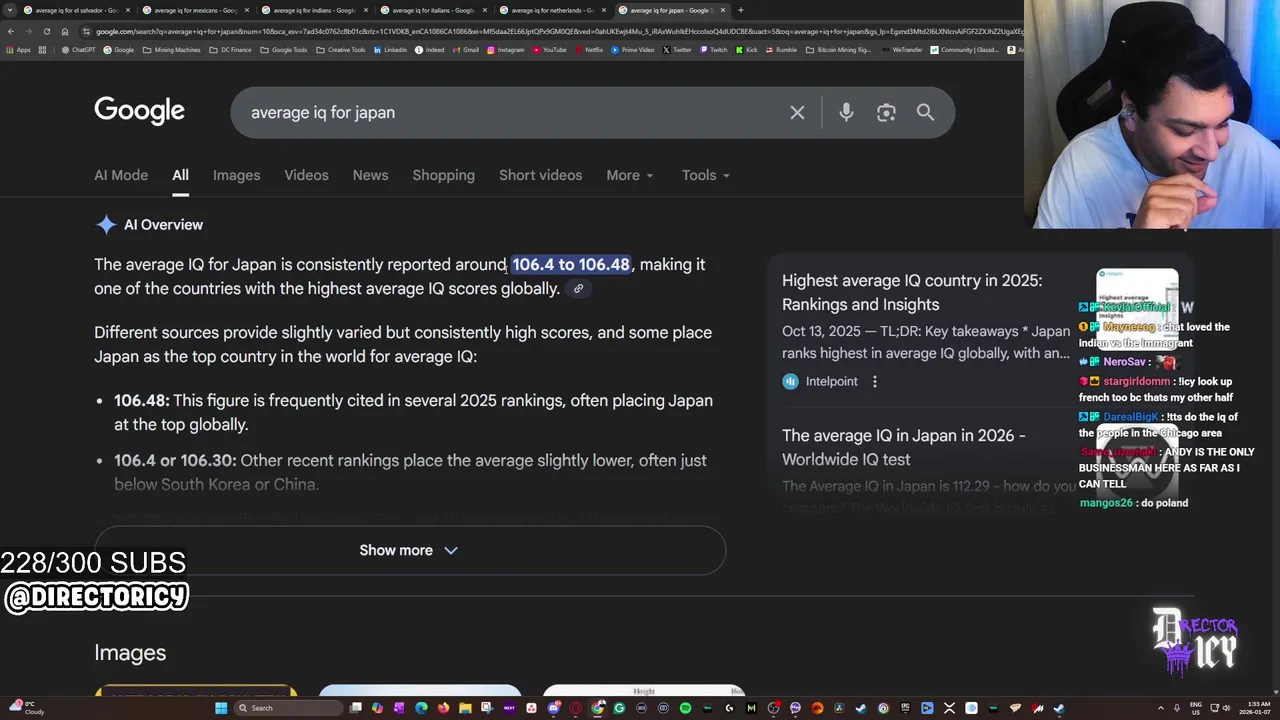Open the Apps shortcut in bookmarks bar
Viewport: 1280px width, 720px height.
tap(19, 49)
